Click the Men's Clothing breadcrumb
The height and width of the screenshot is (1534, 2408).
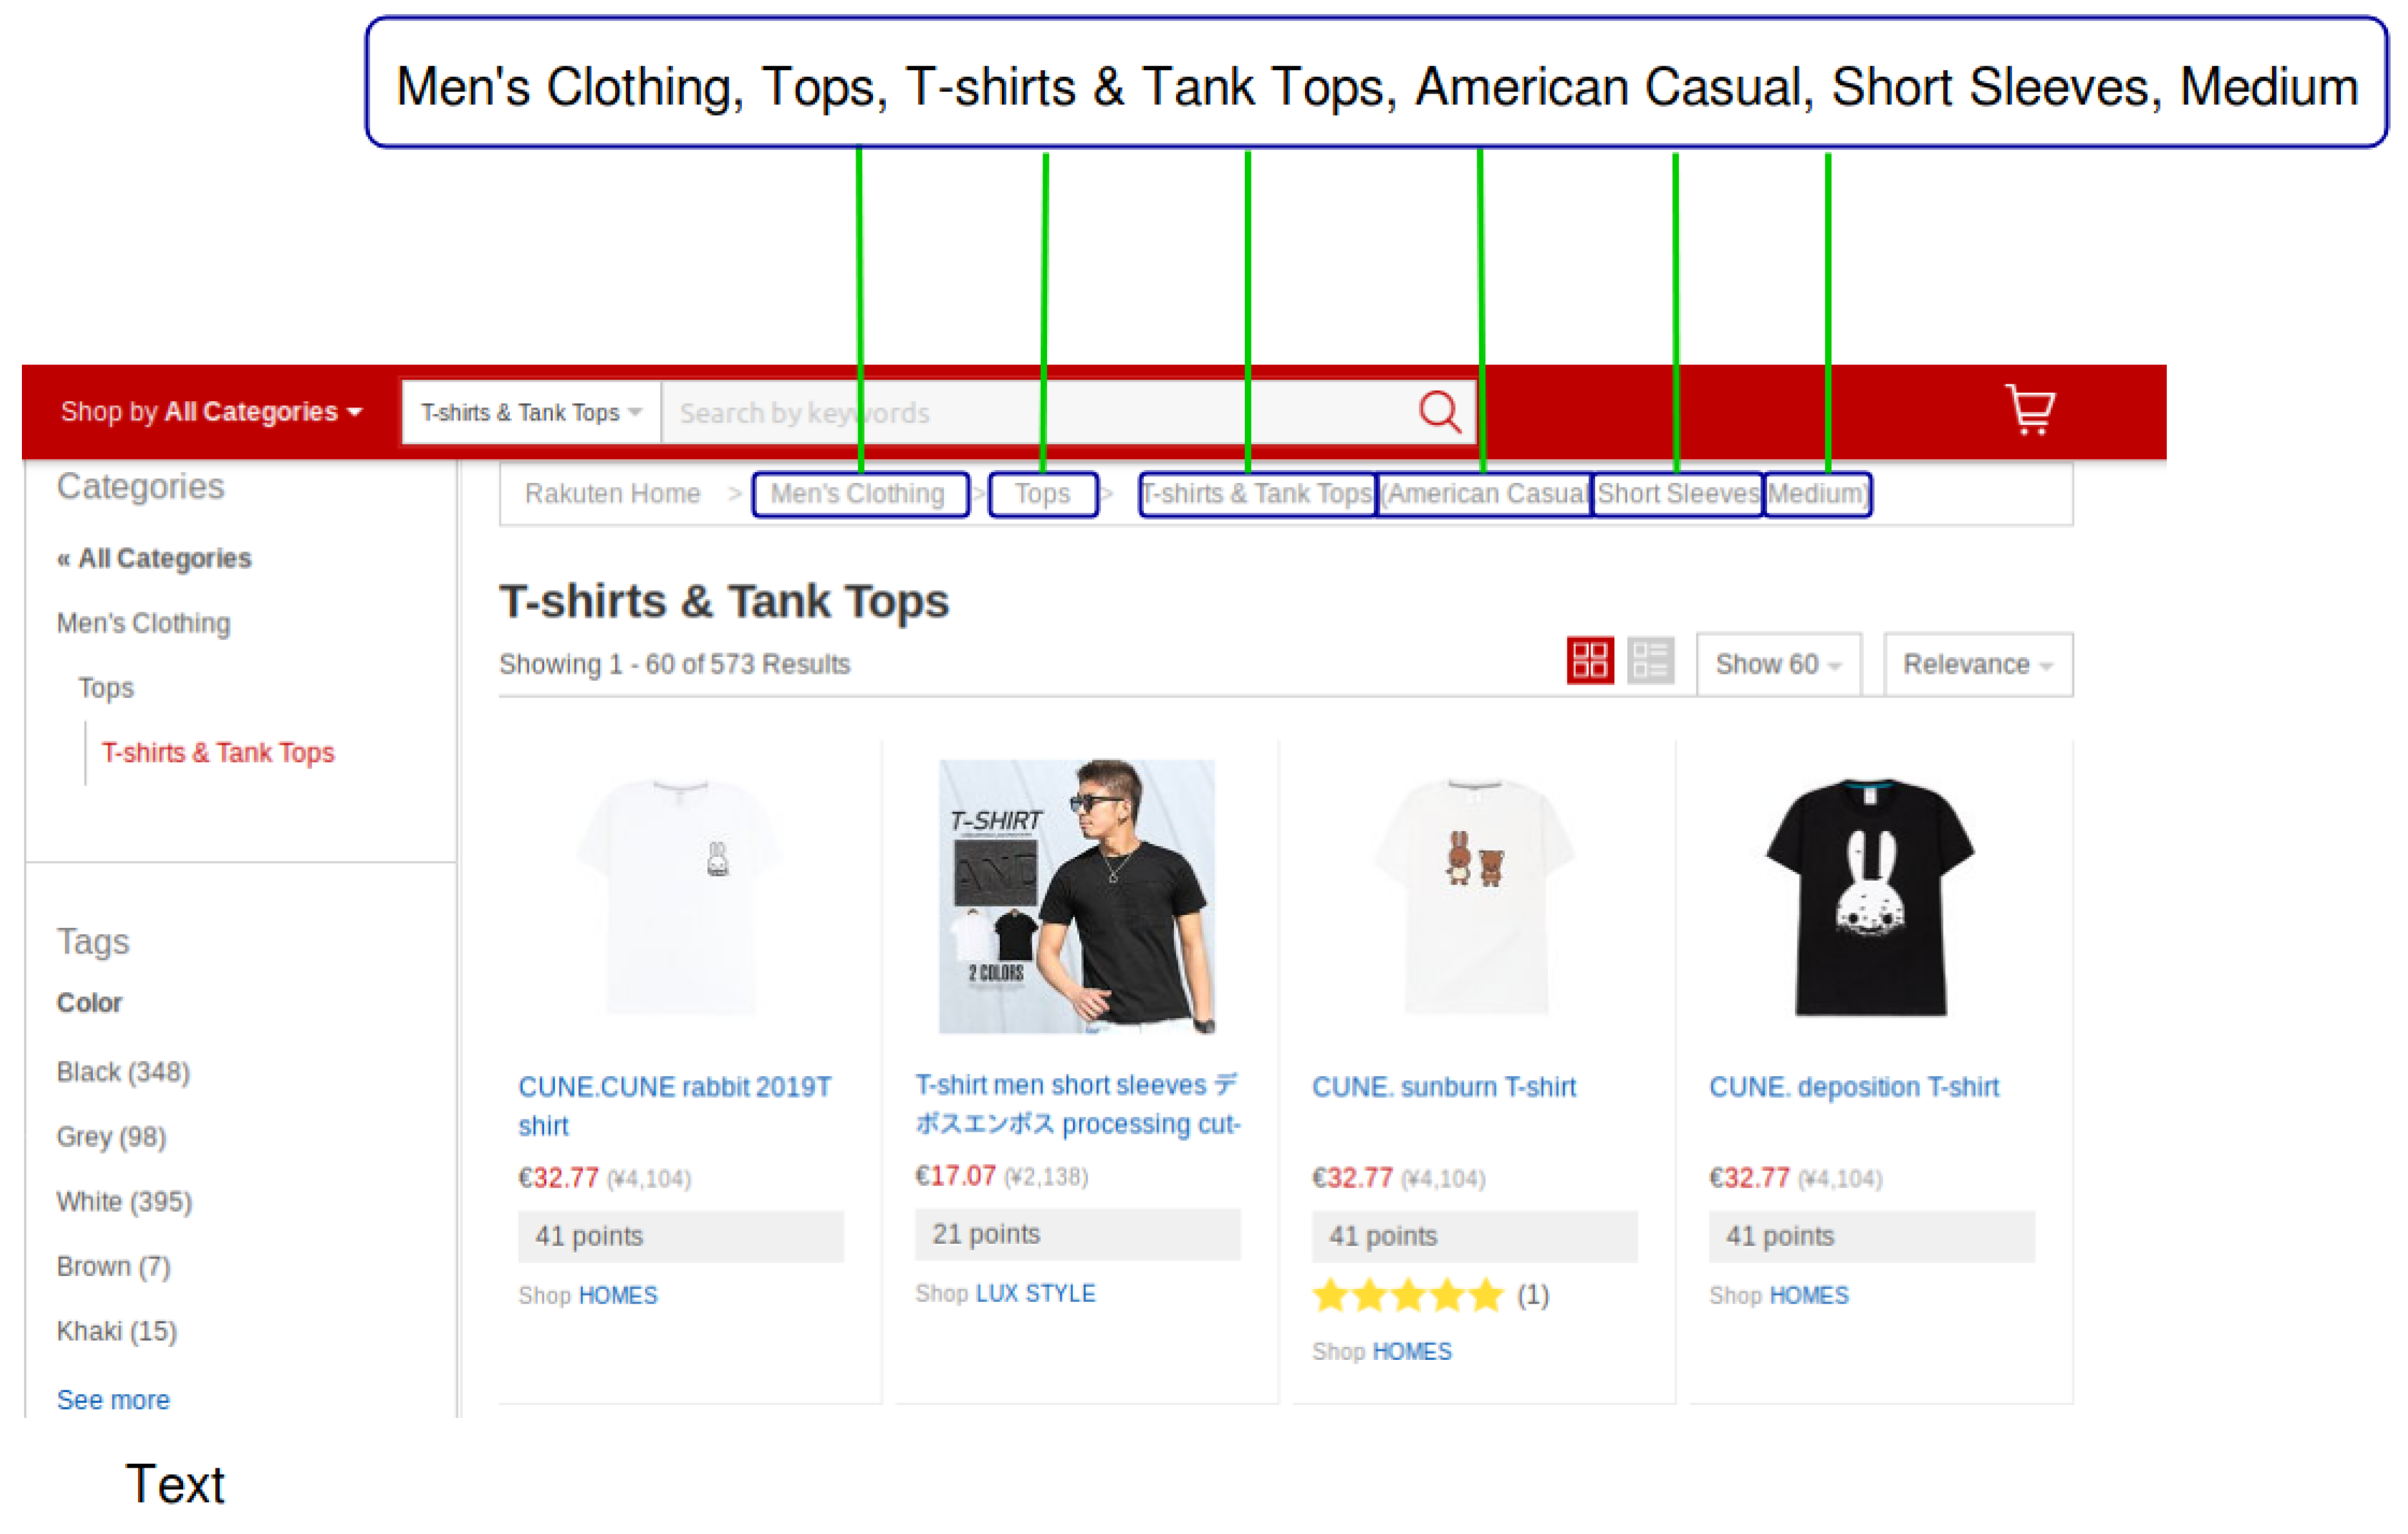pos(858,494)
